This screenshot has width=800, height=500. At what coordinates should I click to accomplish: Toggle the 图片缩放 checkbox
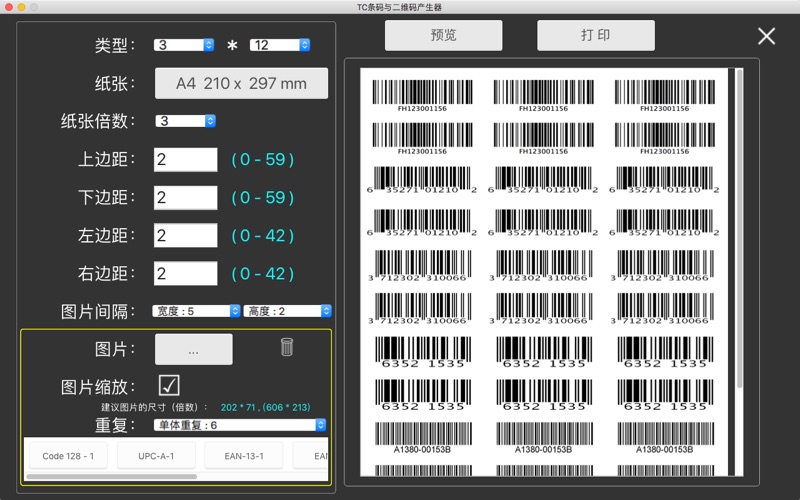click(169, 386)
